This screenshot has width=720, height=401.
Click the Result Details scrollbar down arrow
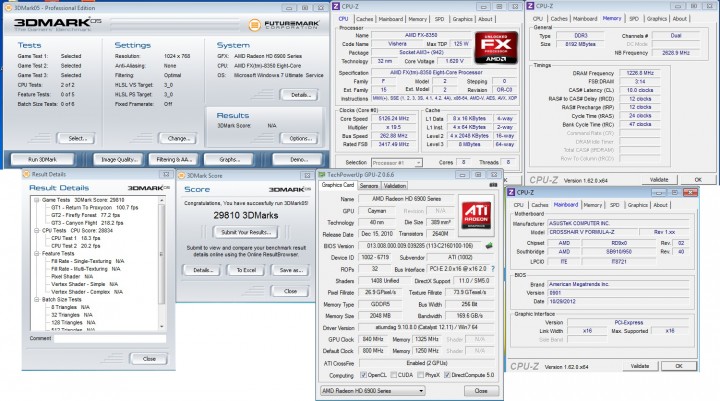(162, 327)
